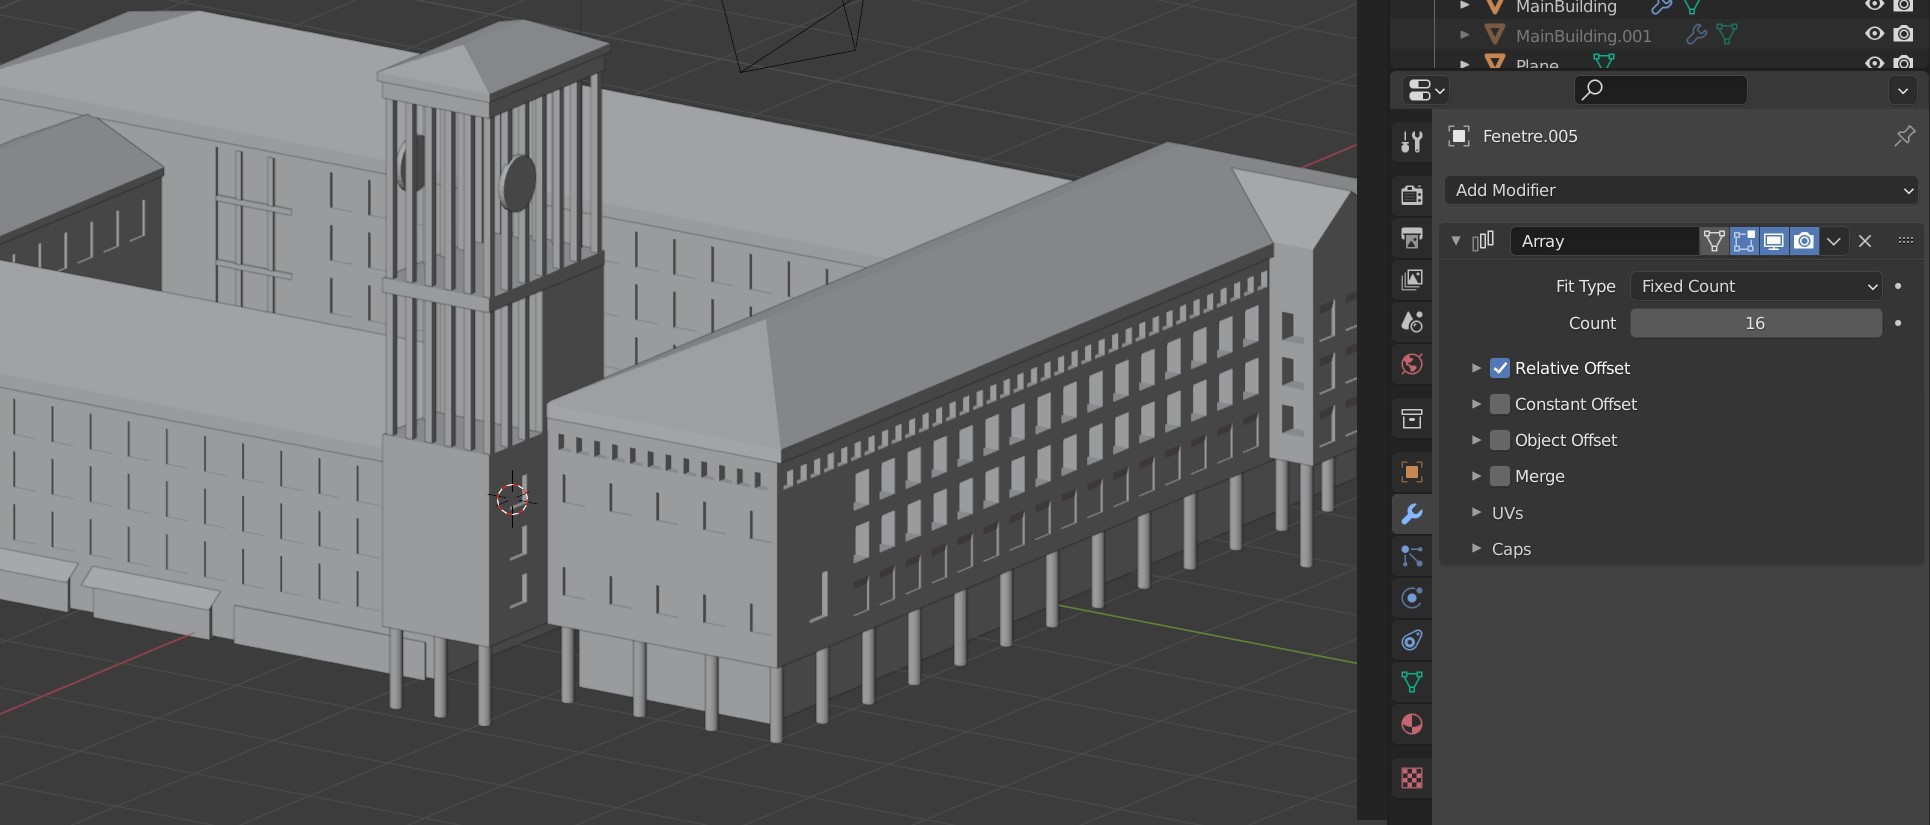Enable the Constant Offset checkbox

pyautogui.click(x=1500, y=404)
